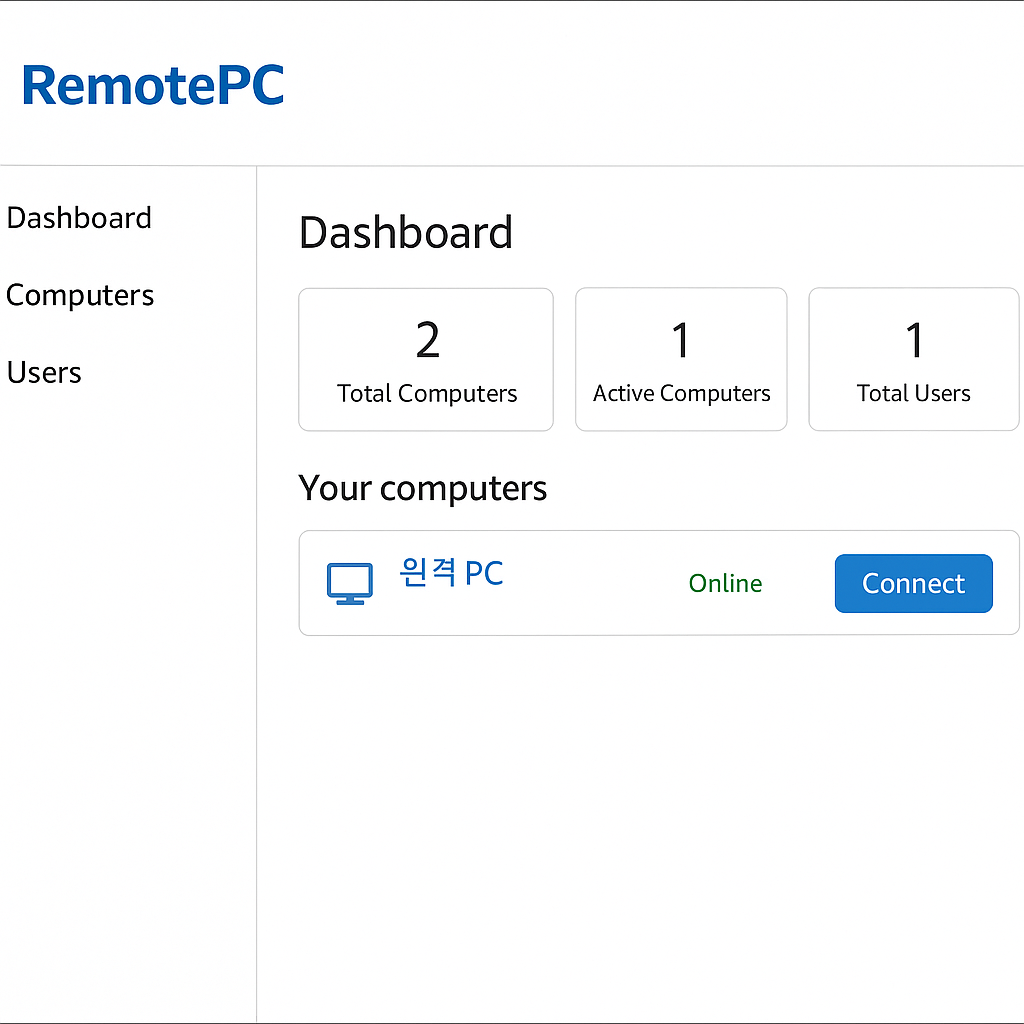The height and width of the screenshot is (1024, 1024).
Task: Click the main Dashboard page heading
Action: click(406, 233)
